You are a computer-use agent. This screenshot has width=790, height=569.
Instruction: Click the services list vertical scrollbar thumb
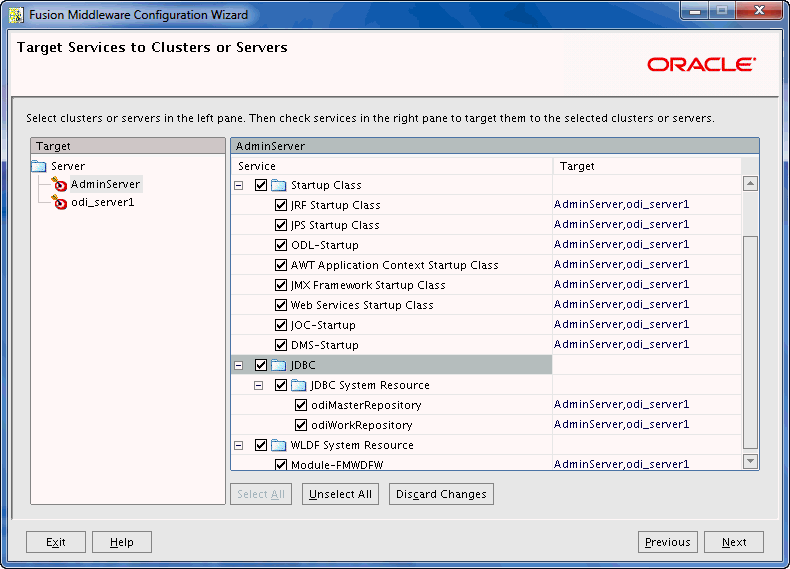point(750,342)
